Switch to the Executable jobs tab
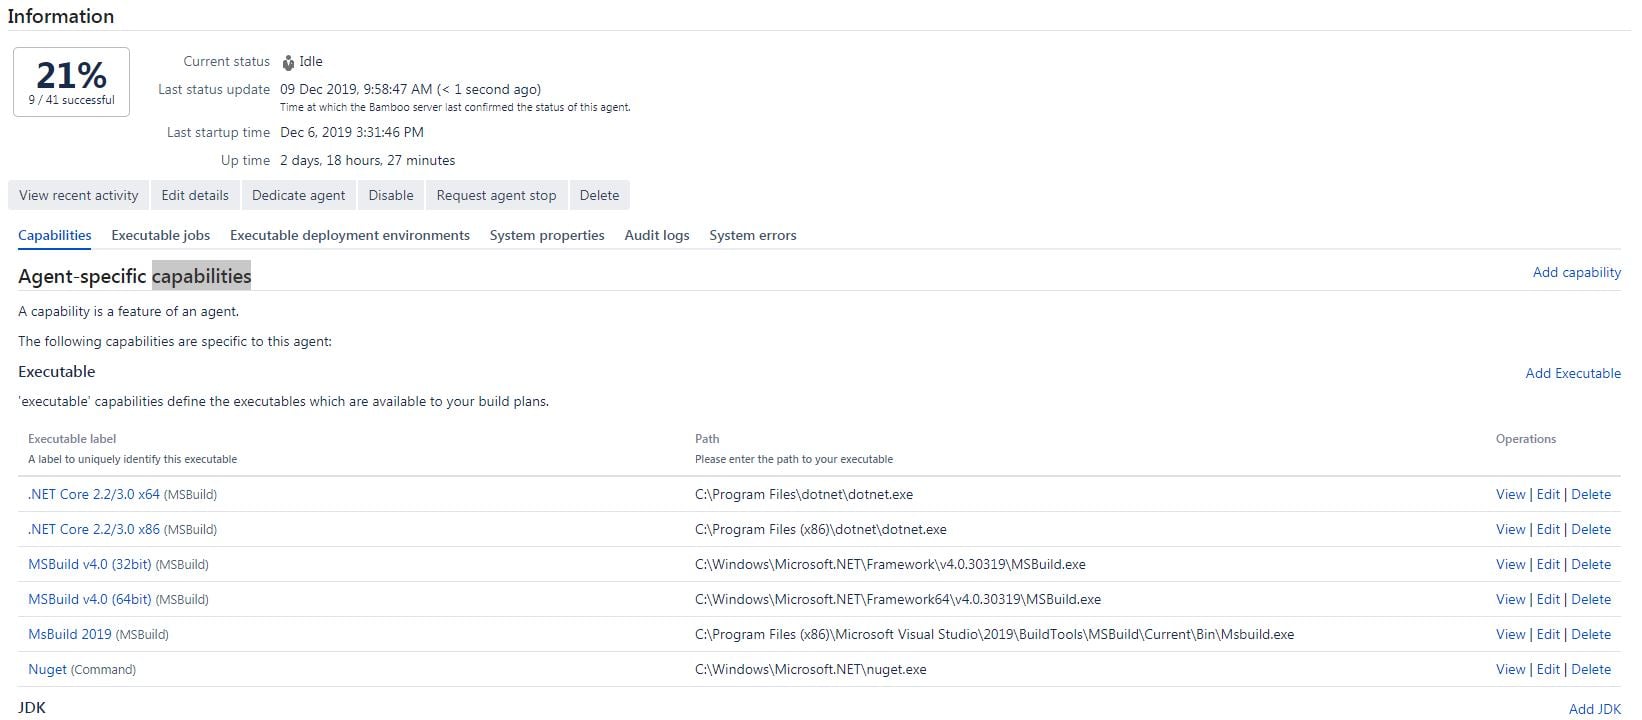Screen dimensions: 1642x720 click(x=161, y=235)
